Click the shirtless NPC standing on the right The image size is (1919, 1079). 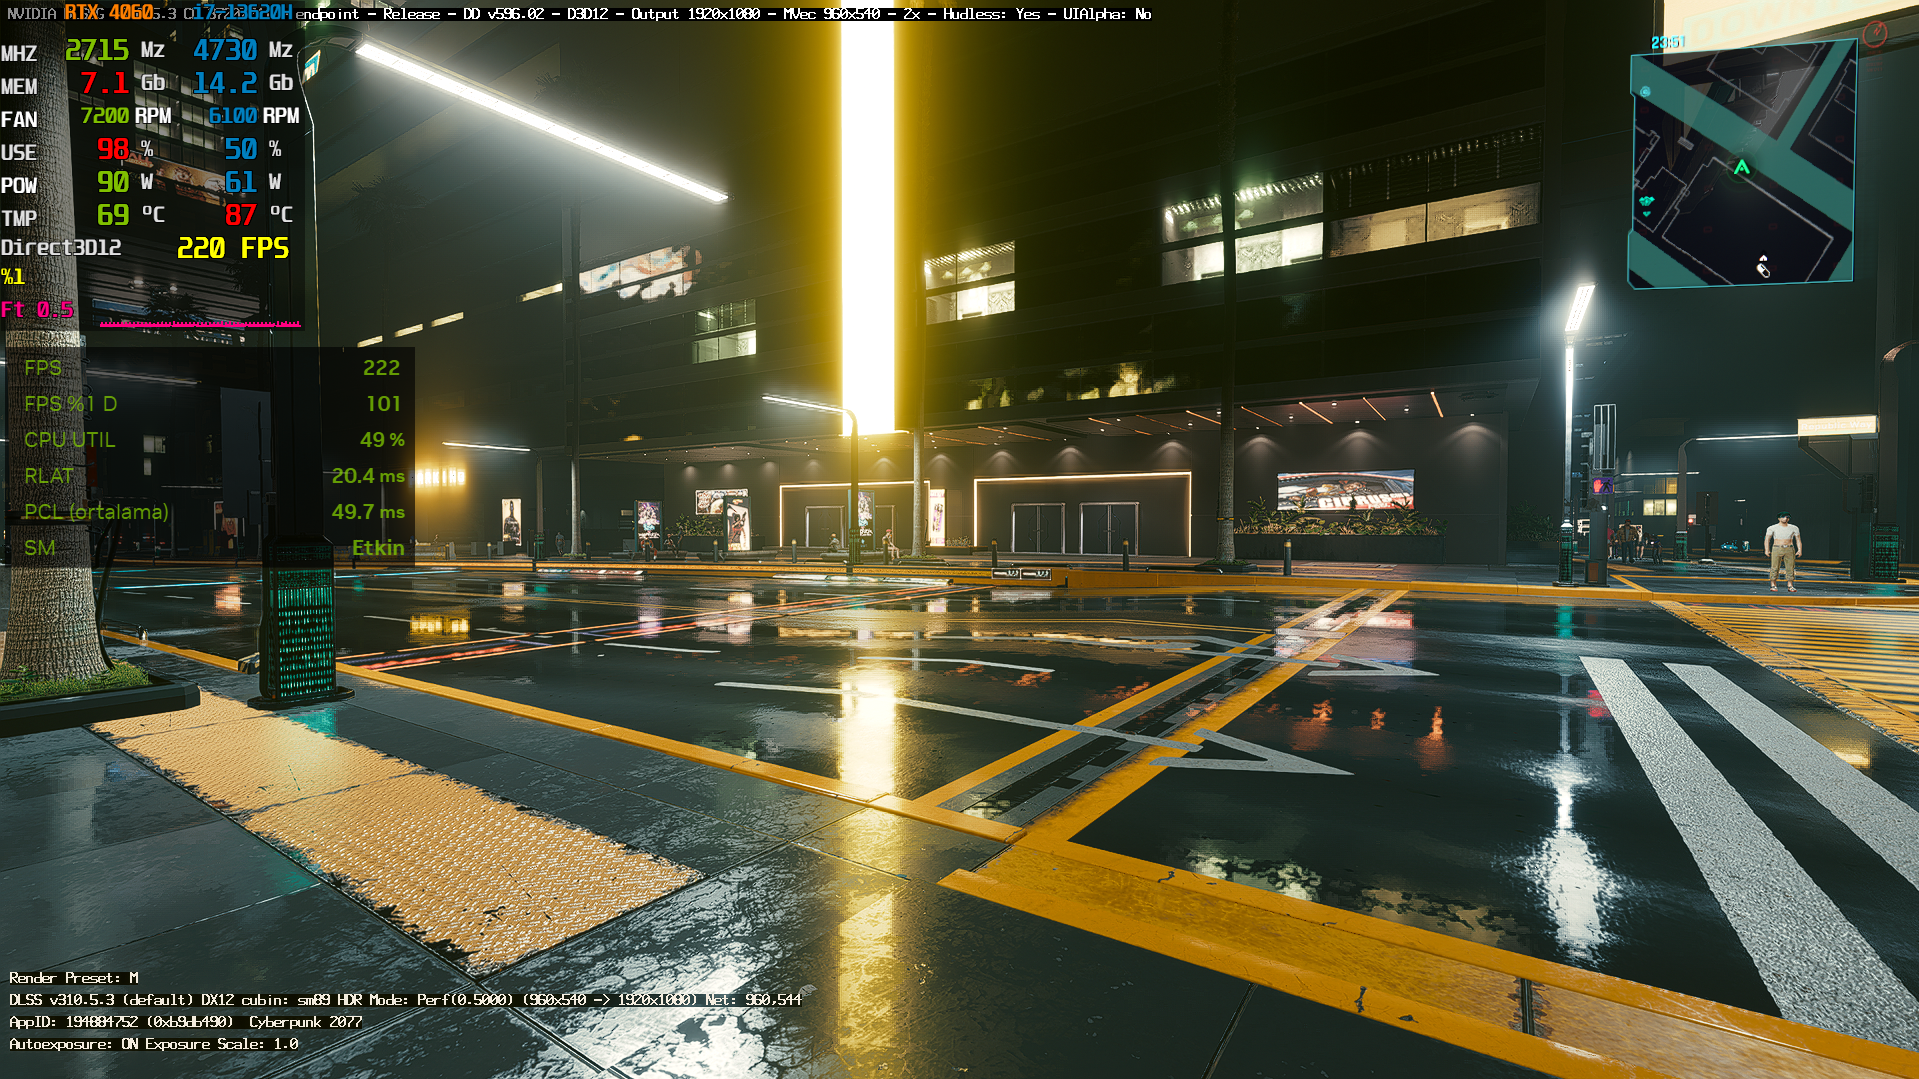1782,551
